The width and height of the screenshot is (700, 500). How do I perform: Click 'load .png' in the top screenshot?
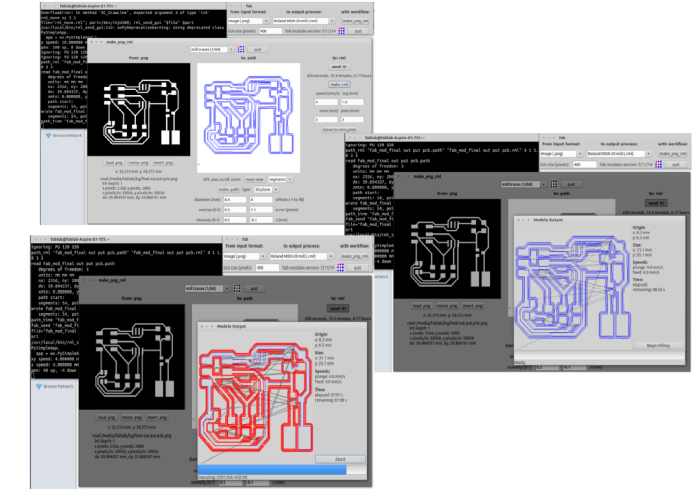click(114, 163)
